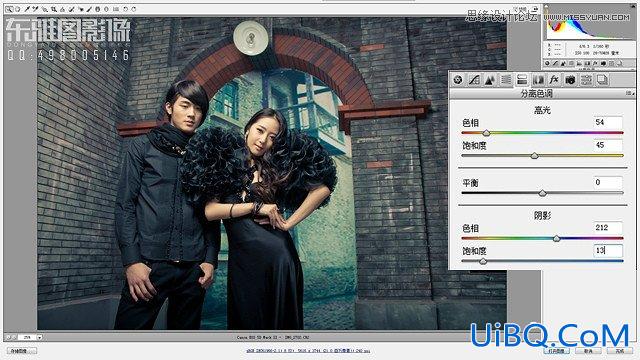This screenshot has height=360, width=640.
Task: Rotate image 90 degrees clockwise icon
Action: (133, 9)
